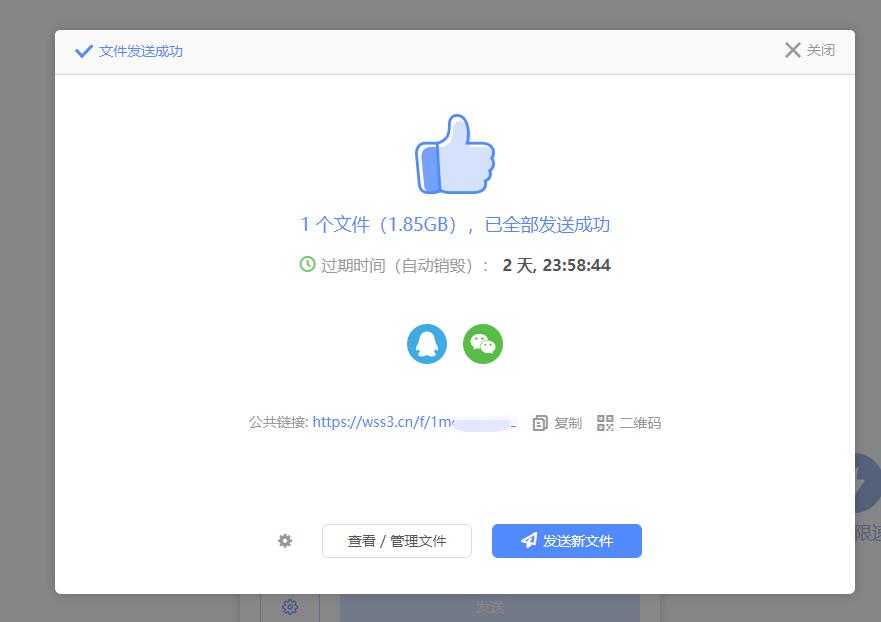Click the gear icon below the dialog

290,607
